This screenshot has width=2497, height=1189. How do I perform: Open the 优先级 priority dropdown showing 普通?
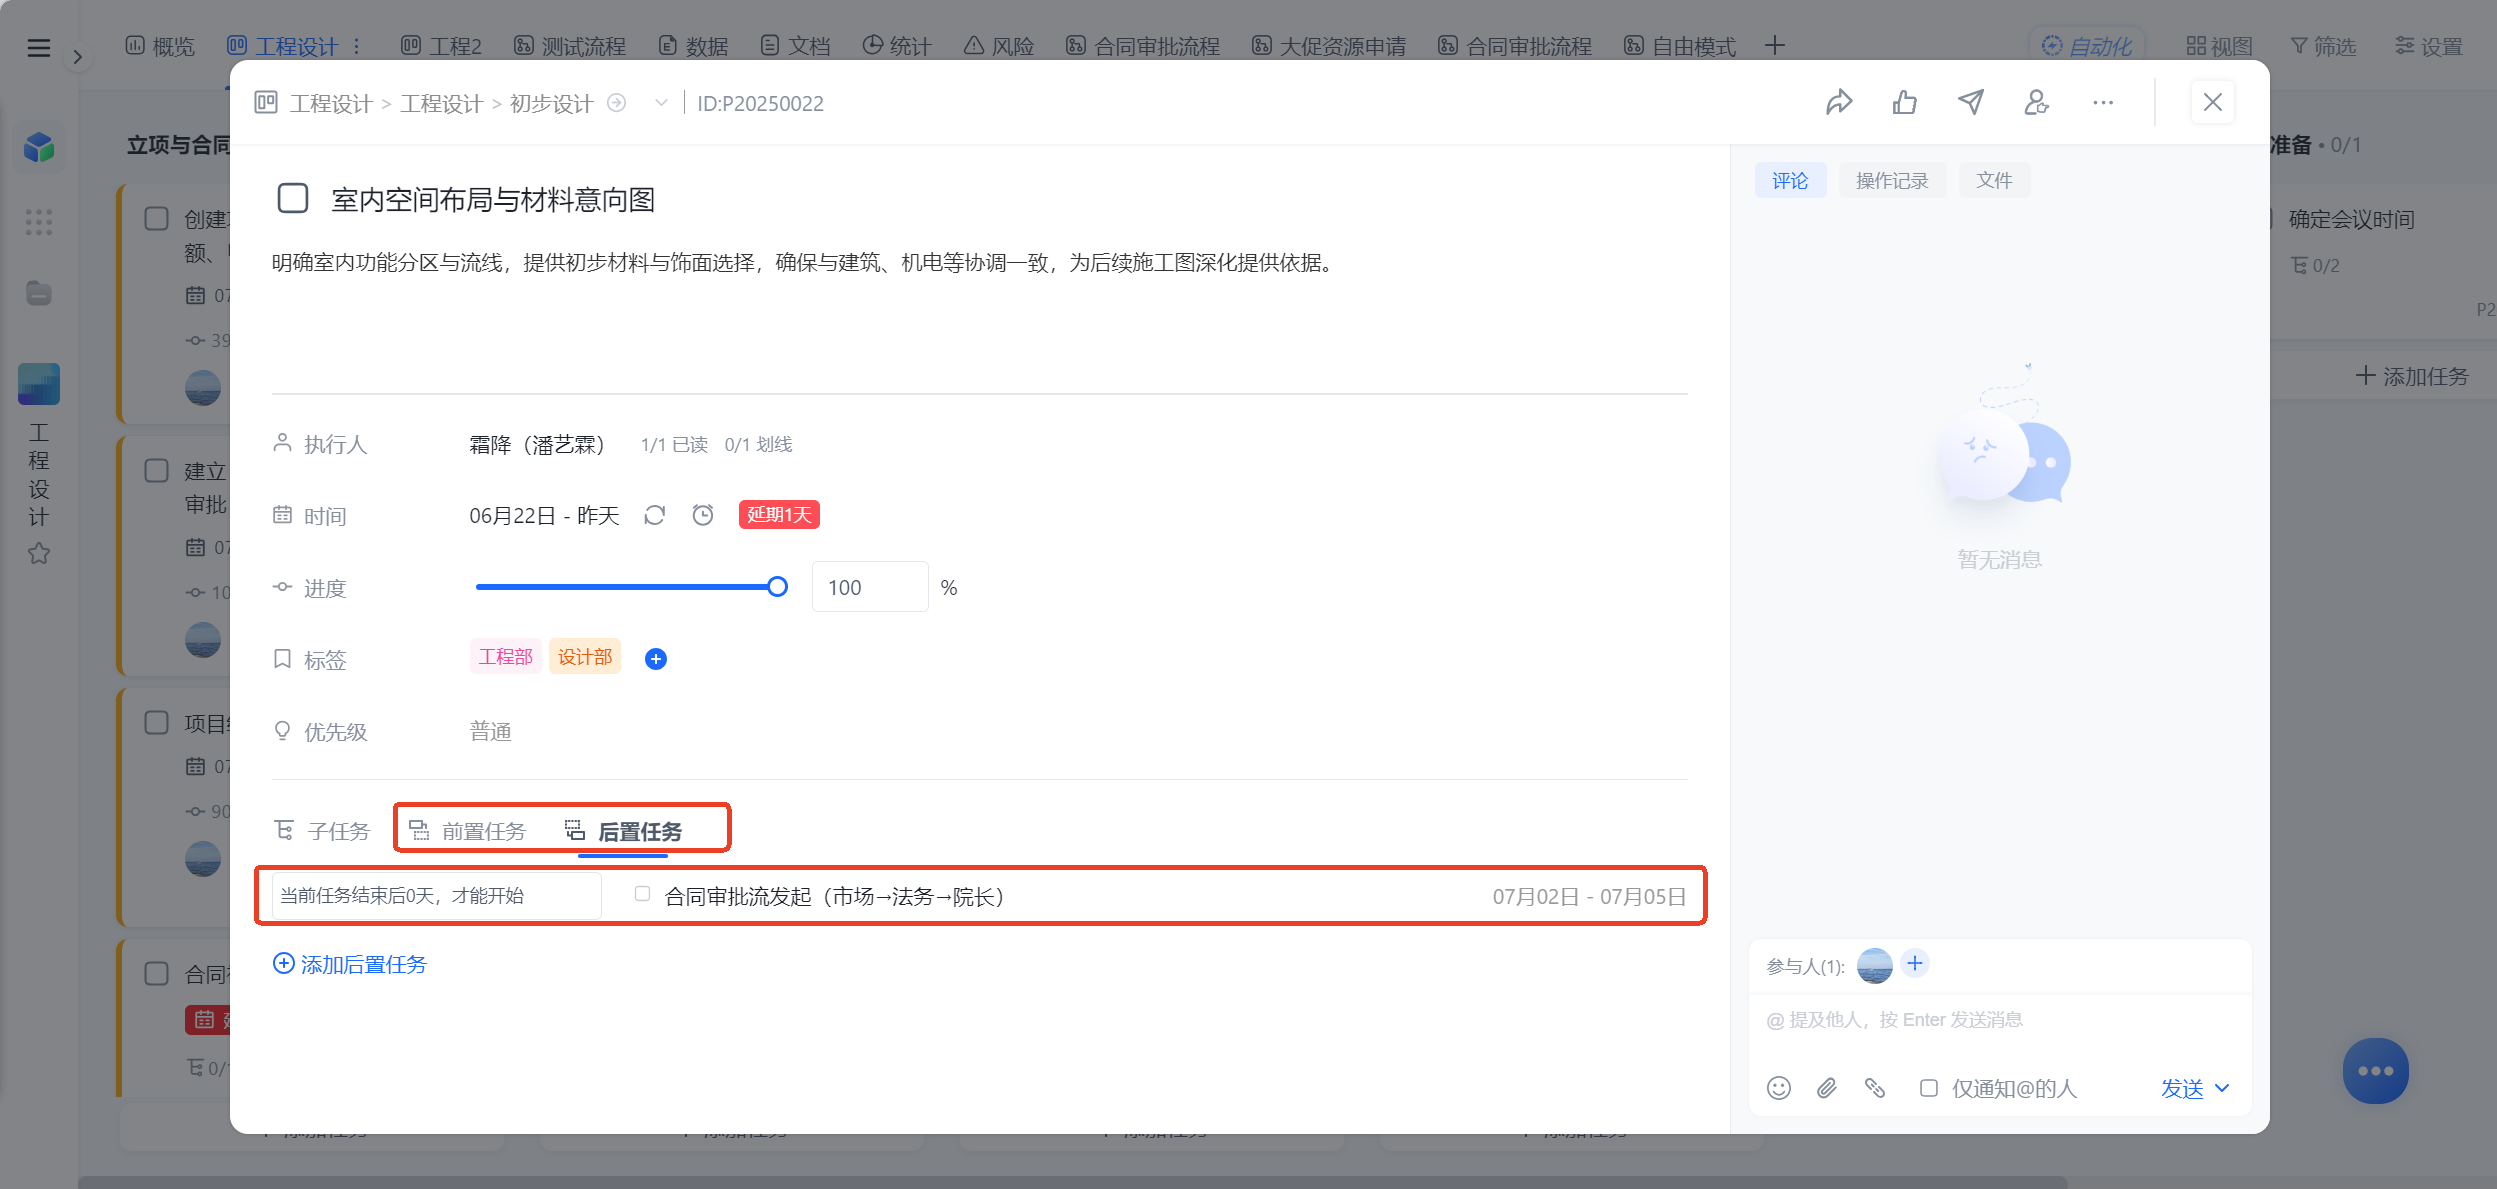coord(491,732)
